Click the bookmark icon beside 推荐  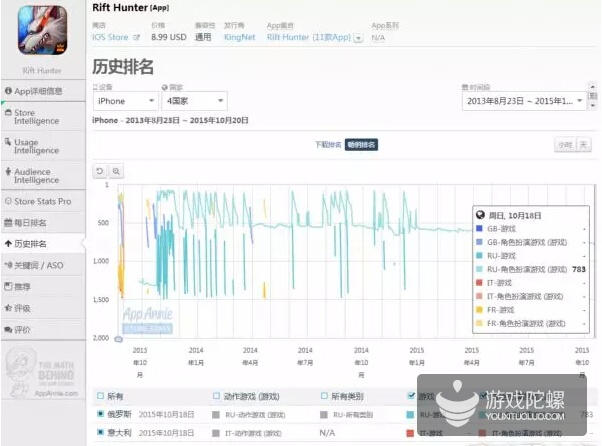pos(8,286)
